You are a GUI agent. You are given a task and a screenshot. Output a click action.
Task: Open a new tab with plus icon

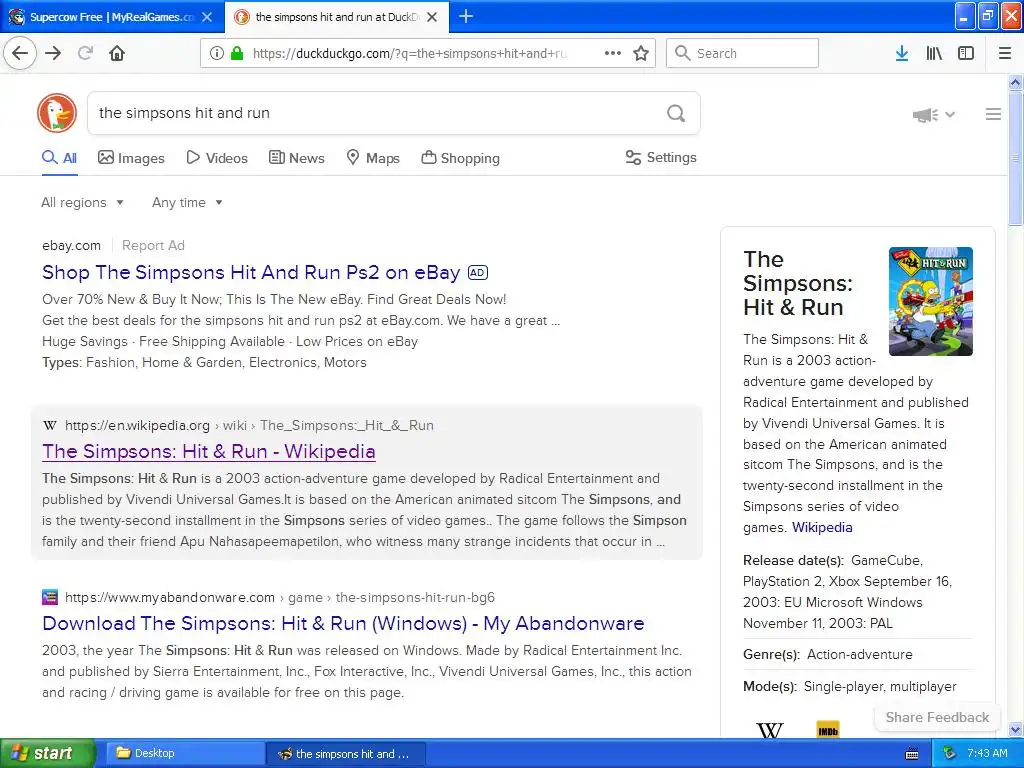pos(466,16)
